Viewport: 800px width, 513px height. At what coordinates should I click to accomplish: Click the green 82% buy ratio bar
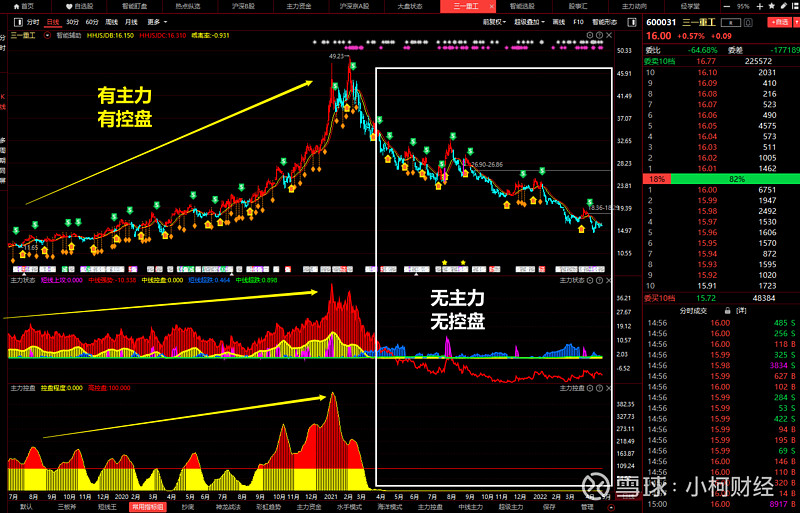(x=735, y=179)
